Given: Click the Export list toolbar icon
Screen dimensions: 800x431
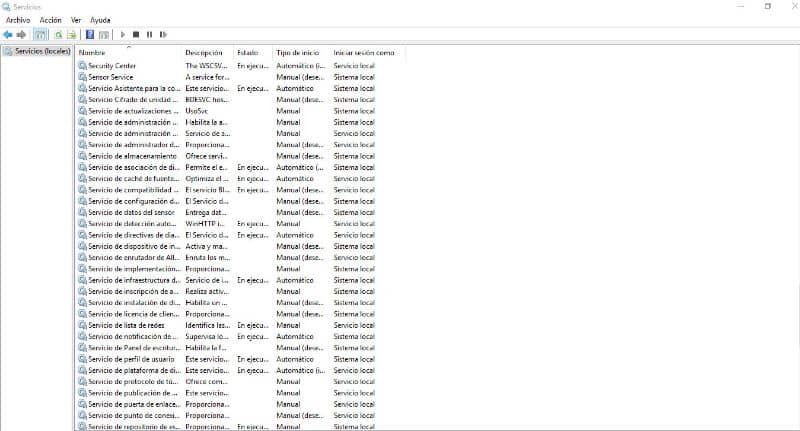Looking at the screenshot, I should [72, 35].
